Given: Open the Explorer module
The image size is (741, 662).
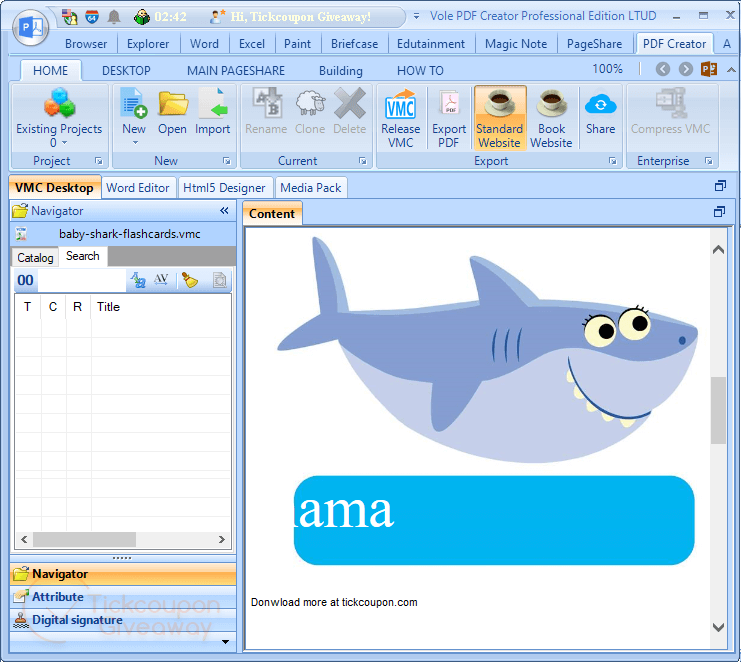Looking at the screenshot, I should (148, 44).
